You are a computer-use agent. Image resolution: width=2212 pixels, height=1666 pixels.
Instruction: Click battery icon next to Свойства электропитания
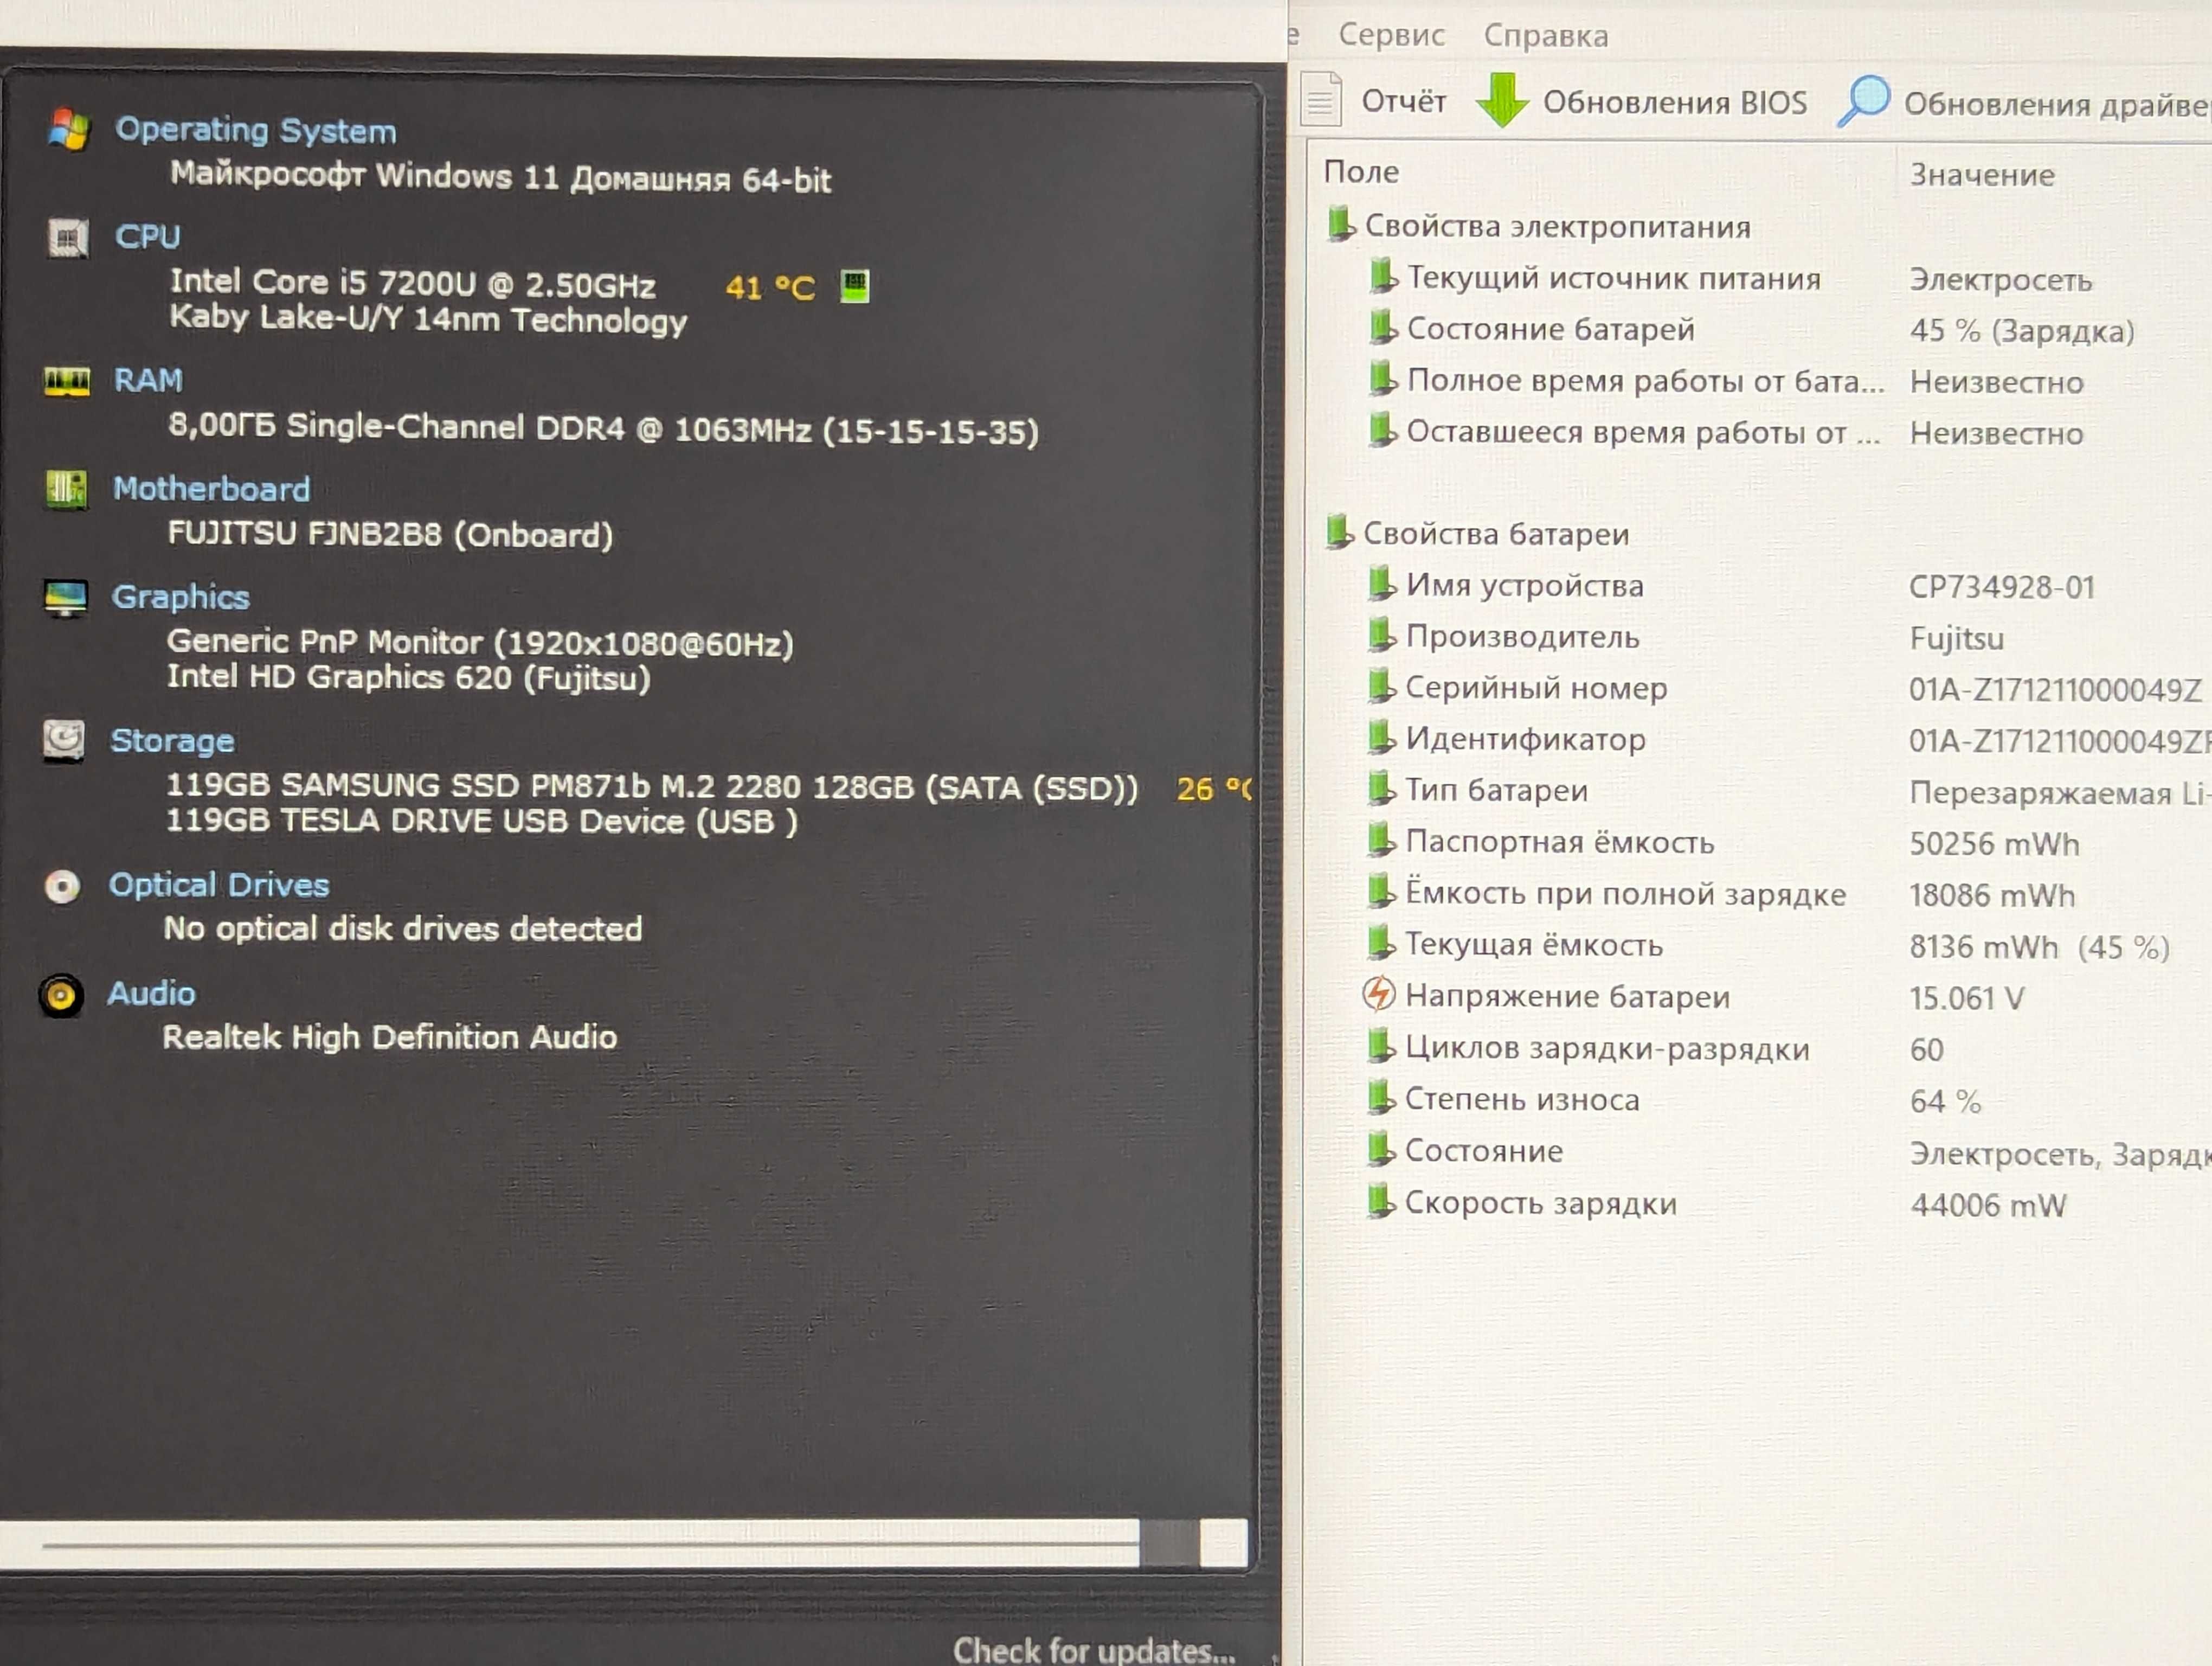[x=1340, y=224]
